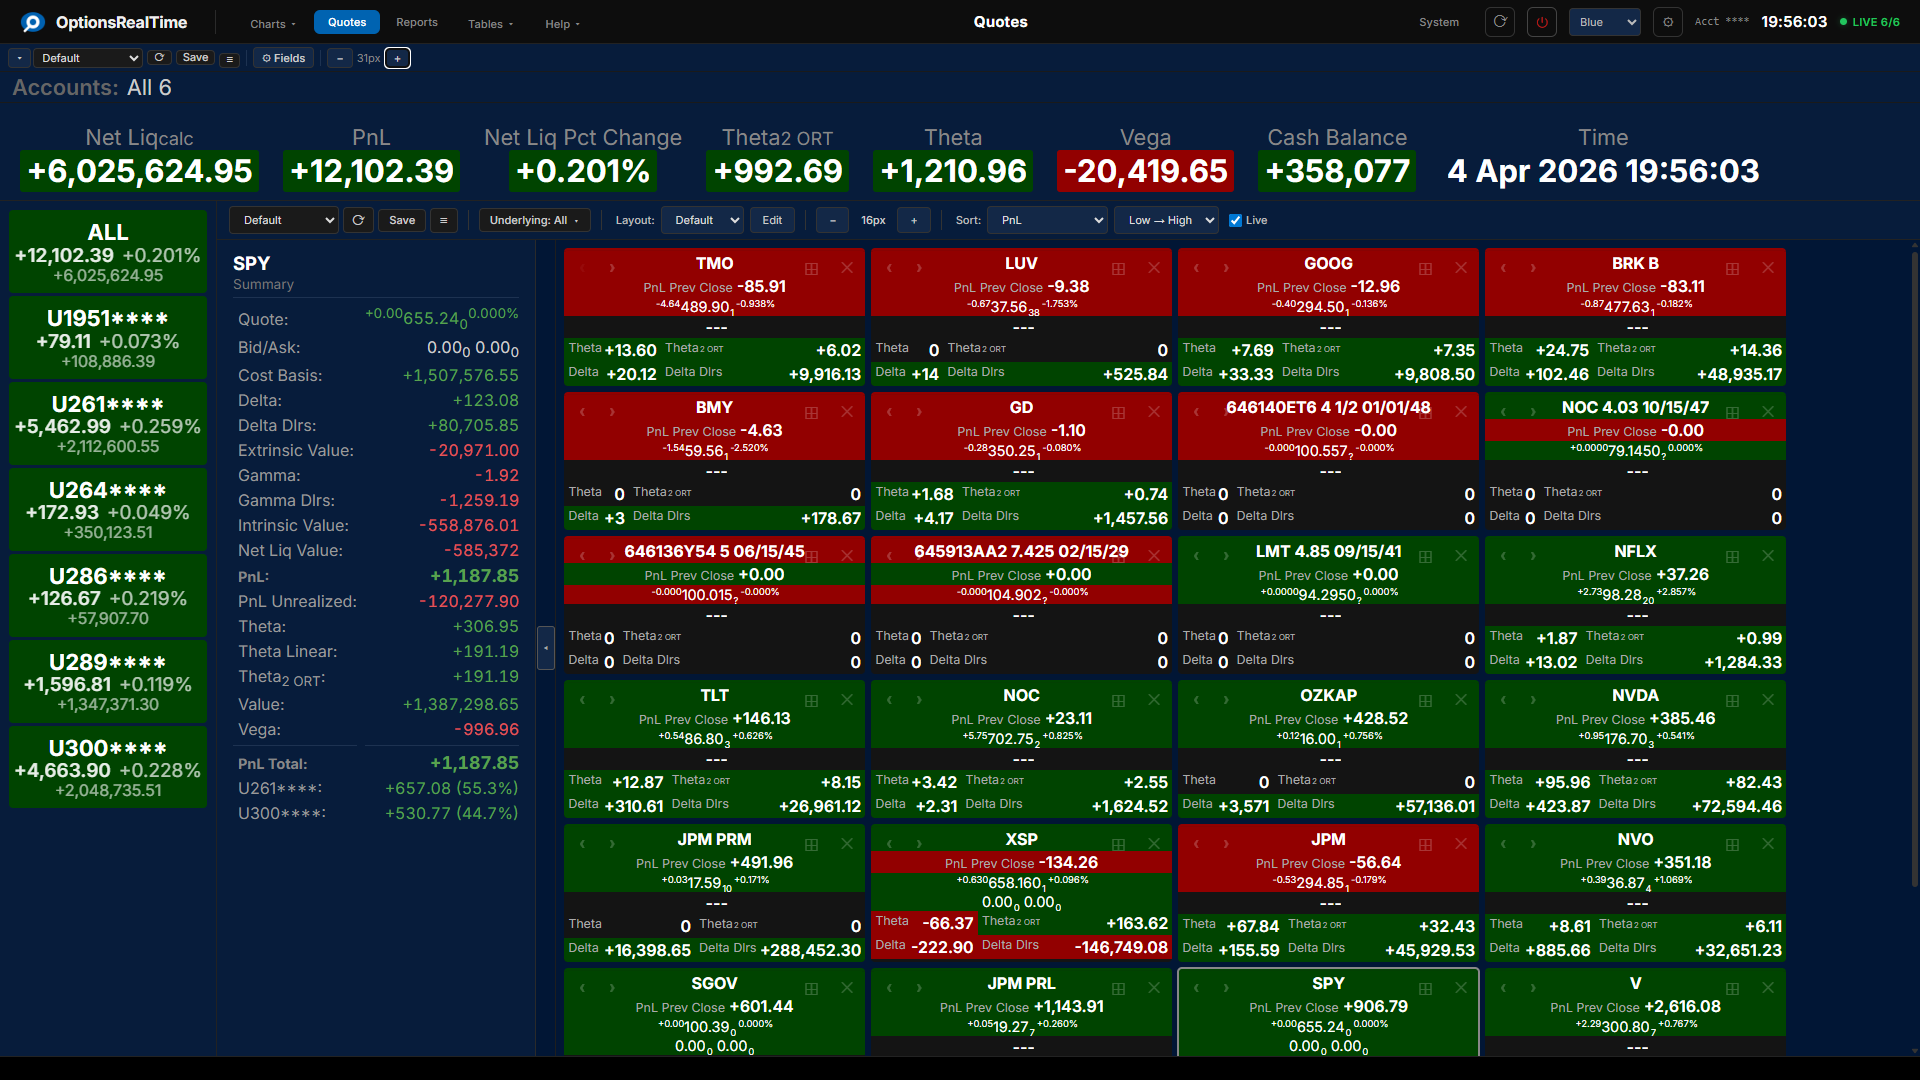Select the U300**** account card
Image resolution: width=1920 pixels, height=1080 pixels.
[108, 768]
